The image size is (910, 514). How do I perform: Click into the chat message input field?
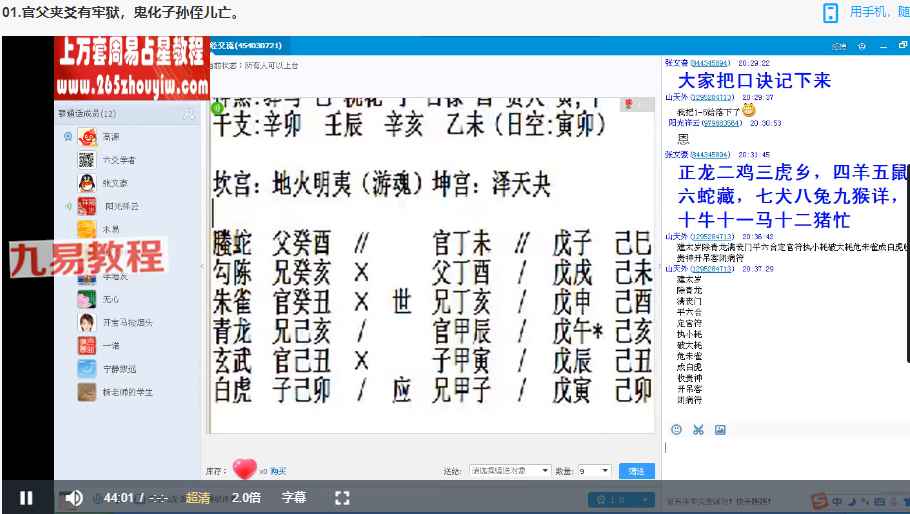click(x=786, y=458)
